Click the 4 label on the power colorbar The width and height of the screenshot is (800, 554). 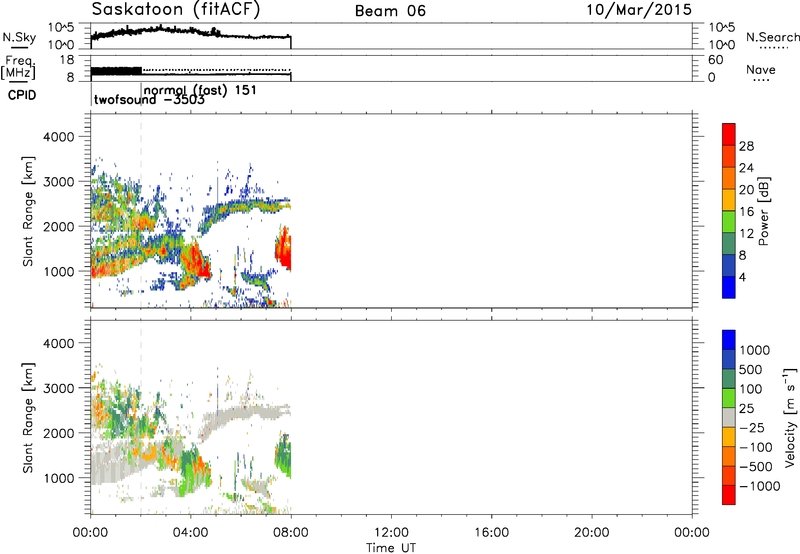pos(742,278)
